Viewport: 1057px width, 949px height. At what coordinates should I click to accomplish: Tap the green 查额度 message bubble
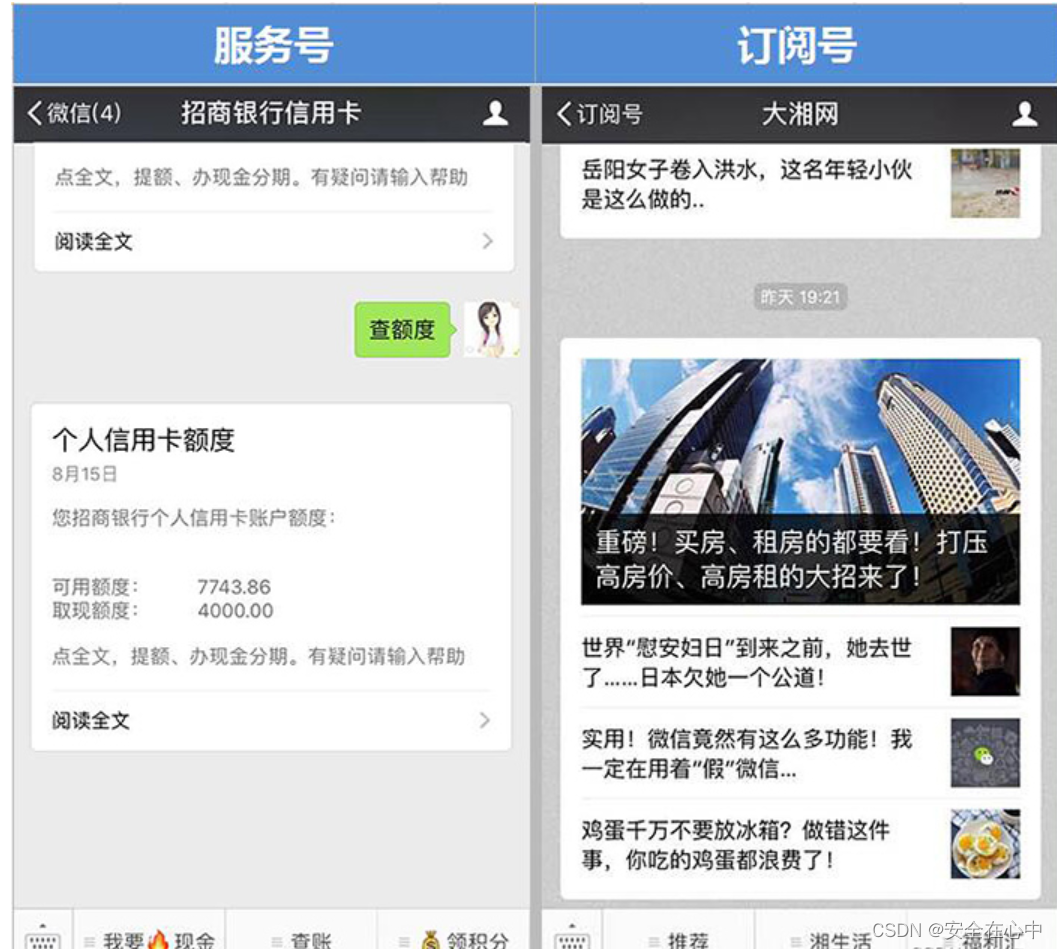tap(403, 329)
